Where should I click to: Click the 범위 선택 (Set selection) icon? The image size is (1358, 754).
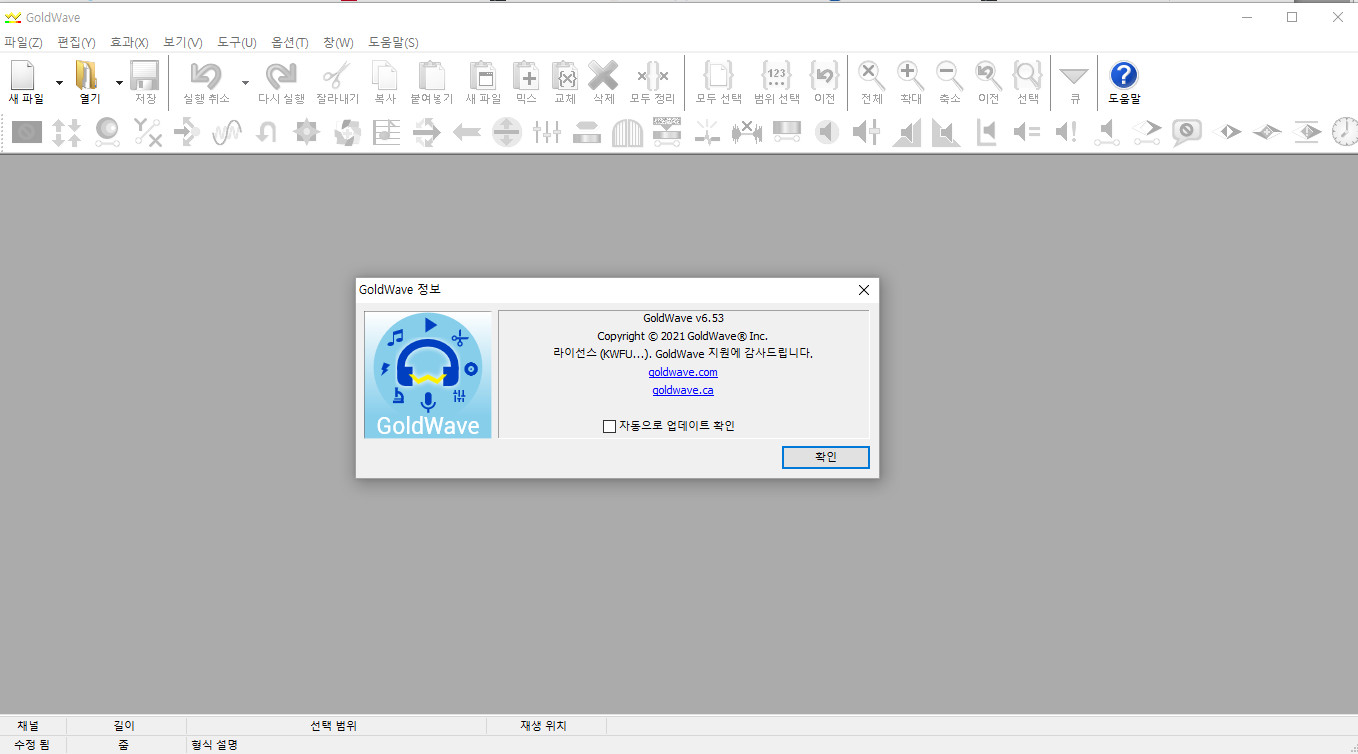pyautogui.click(x=777, y=75)
